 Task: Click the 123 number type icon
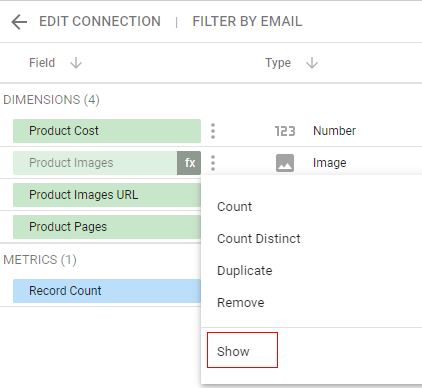(x=285, y=131)
